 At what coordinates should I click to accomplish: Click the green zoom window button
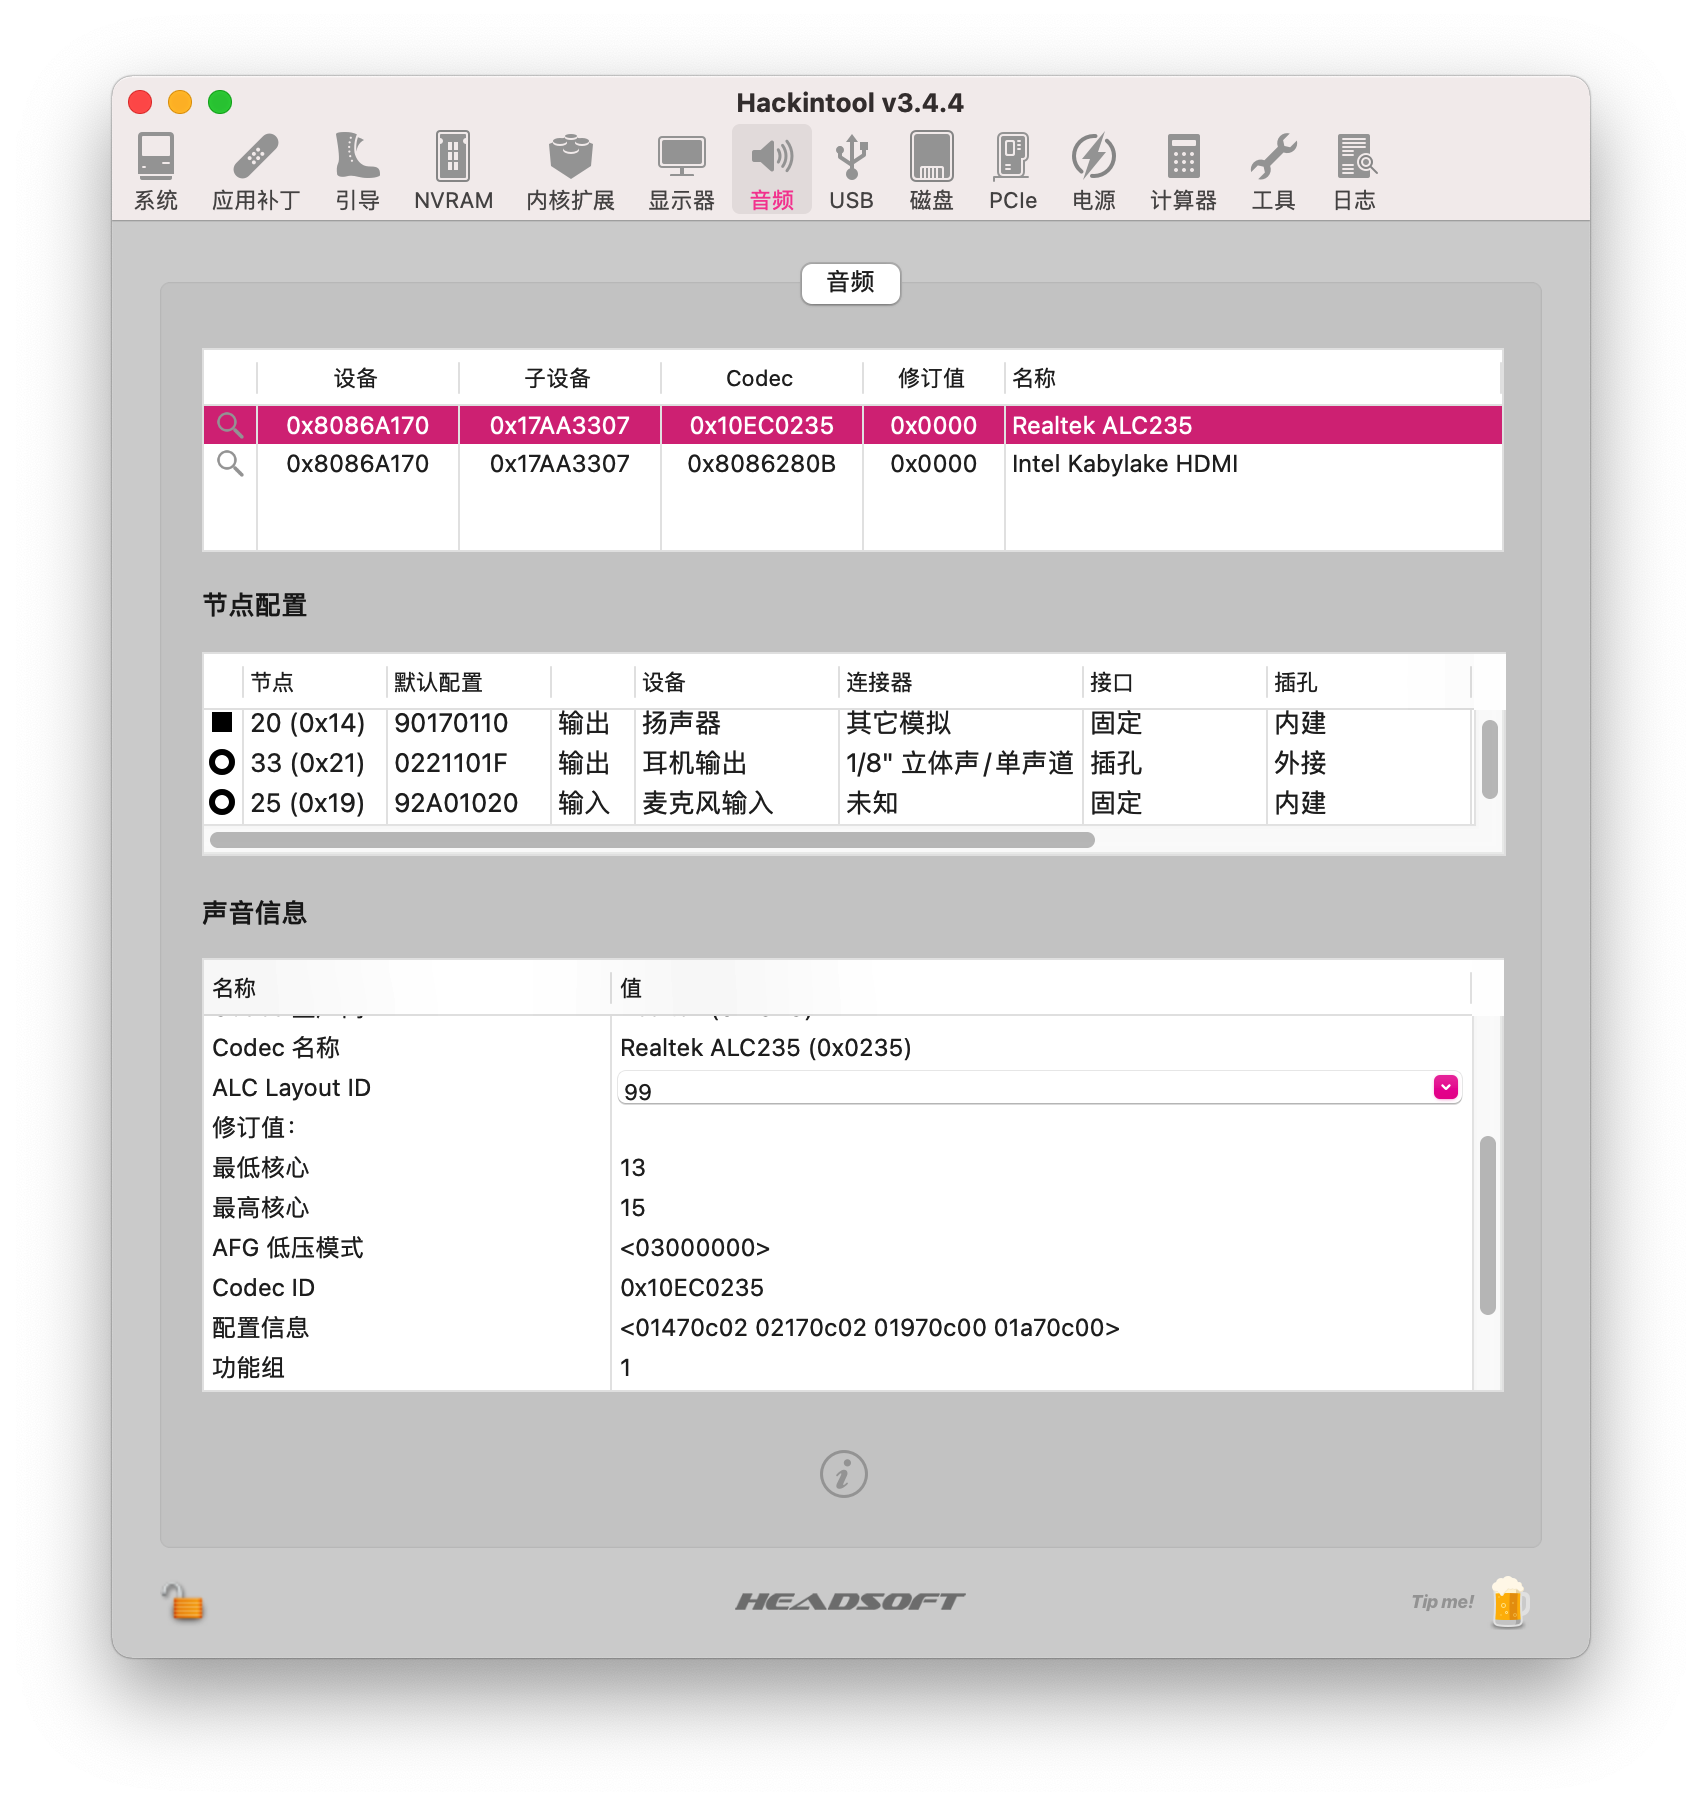(220, 102)
